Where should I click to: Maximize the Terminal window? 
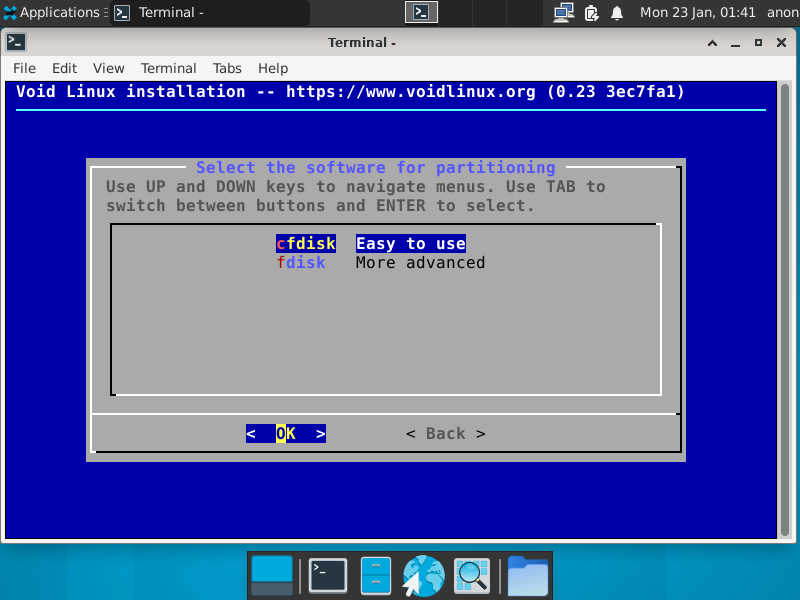[x=758, y=43]
